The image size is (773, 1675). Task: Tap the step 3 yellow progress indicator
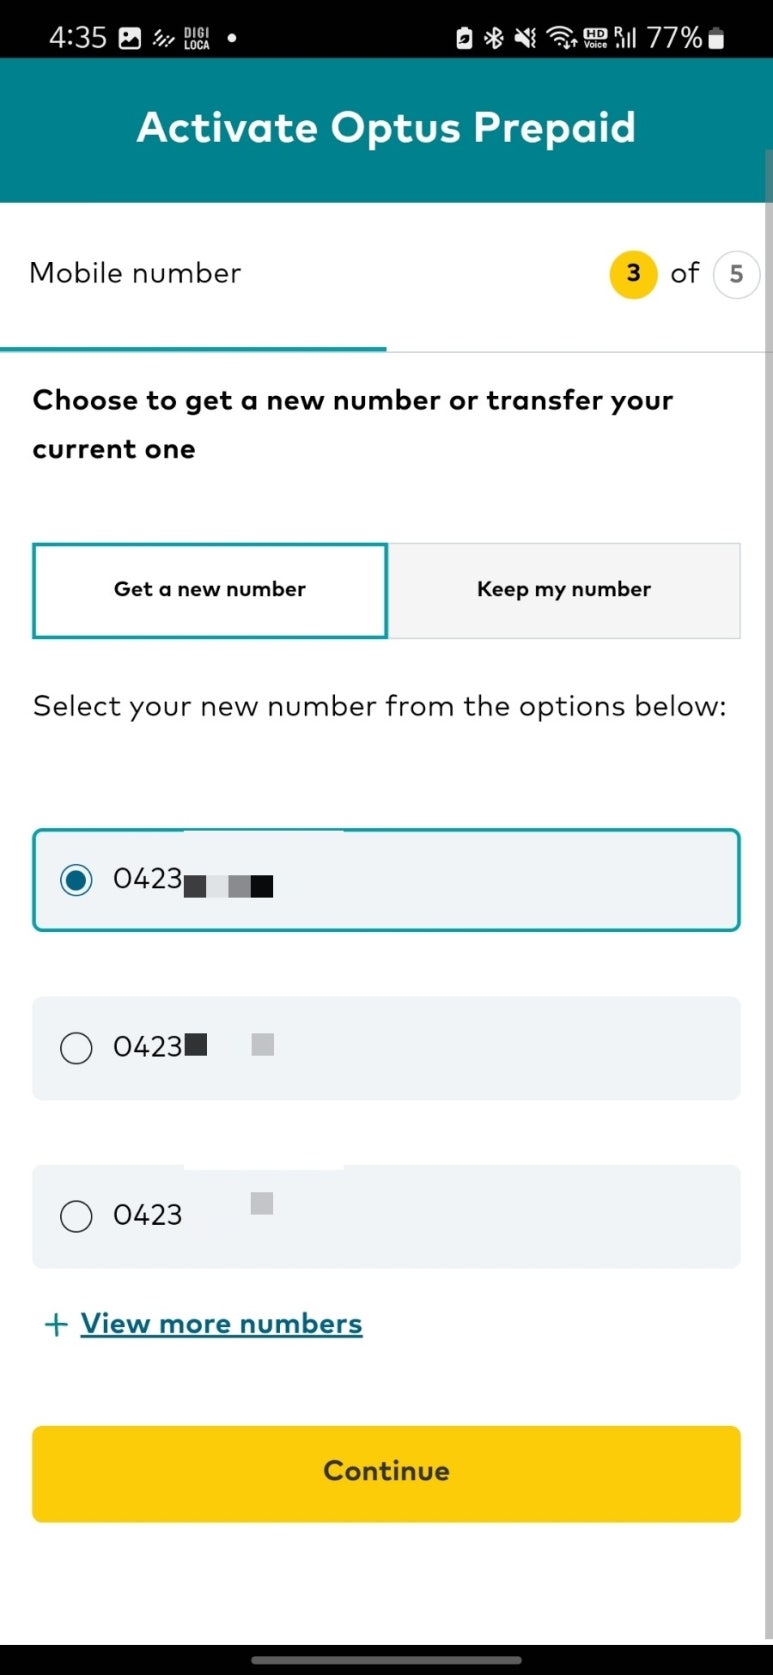(633, 274)
